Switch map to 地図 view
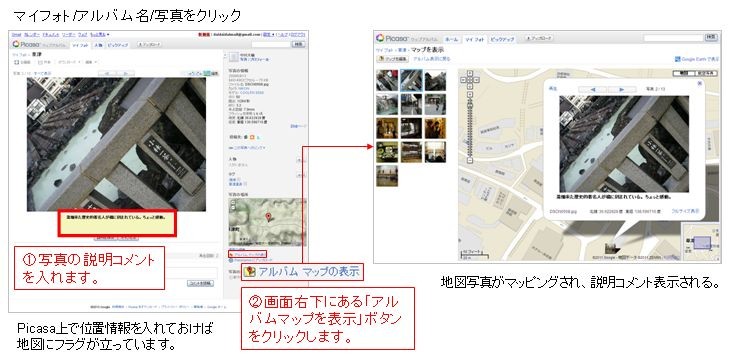Viewport: 736px width, 361px height. (683, 74)
